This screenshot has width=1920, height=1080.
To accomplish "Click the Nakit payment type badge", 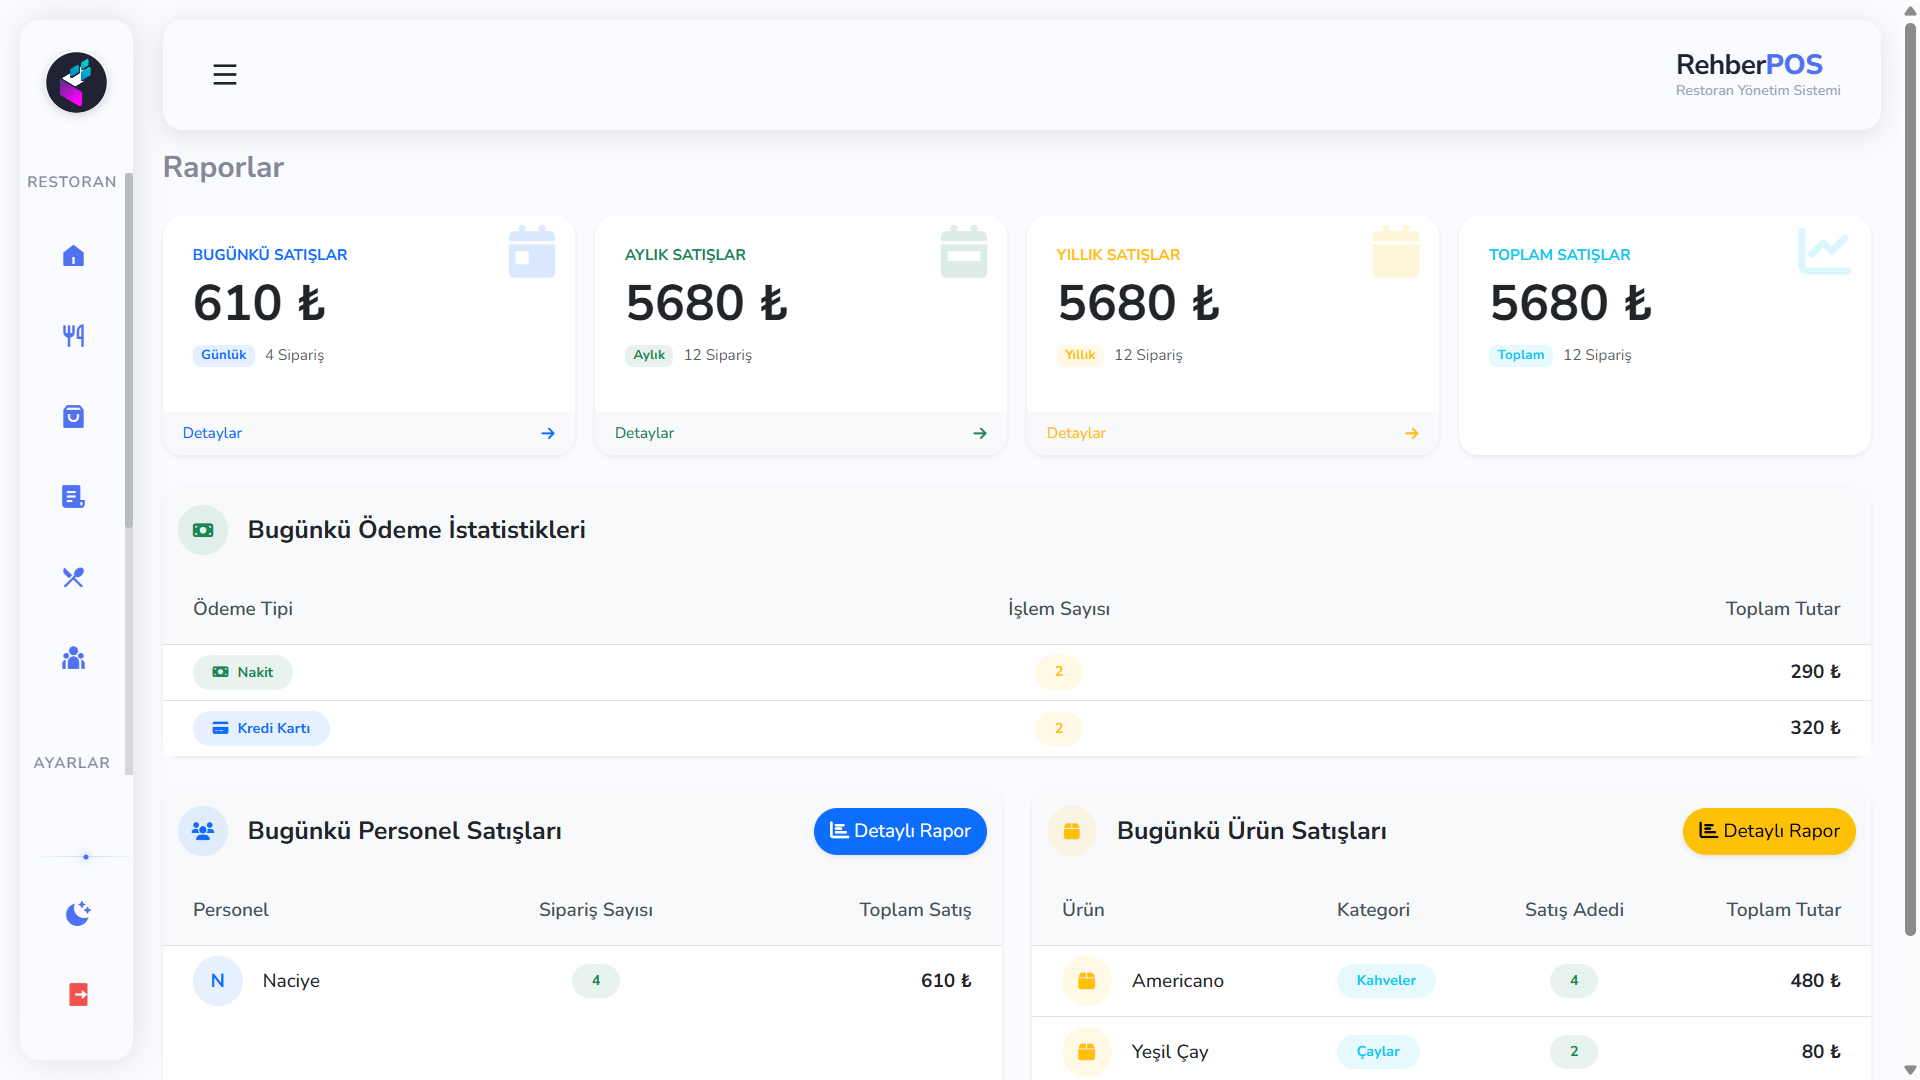I will (243, 672).
